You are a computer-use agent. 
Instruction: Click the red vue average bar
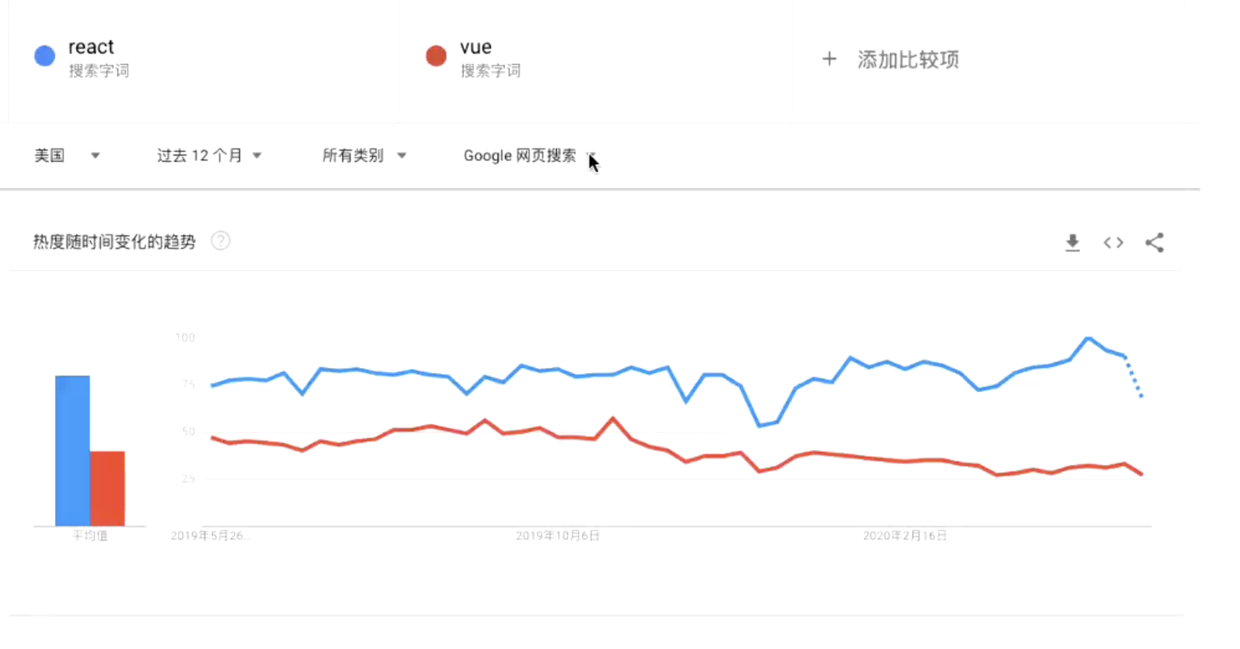click(x=107, y=489)
